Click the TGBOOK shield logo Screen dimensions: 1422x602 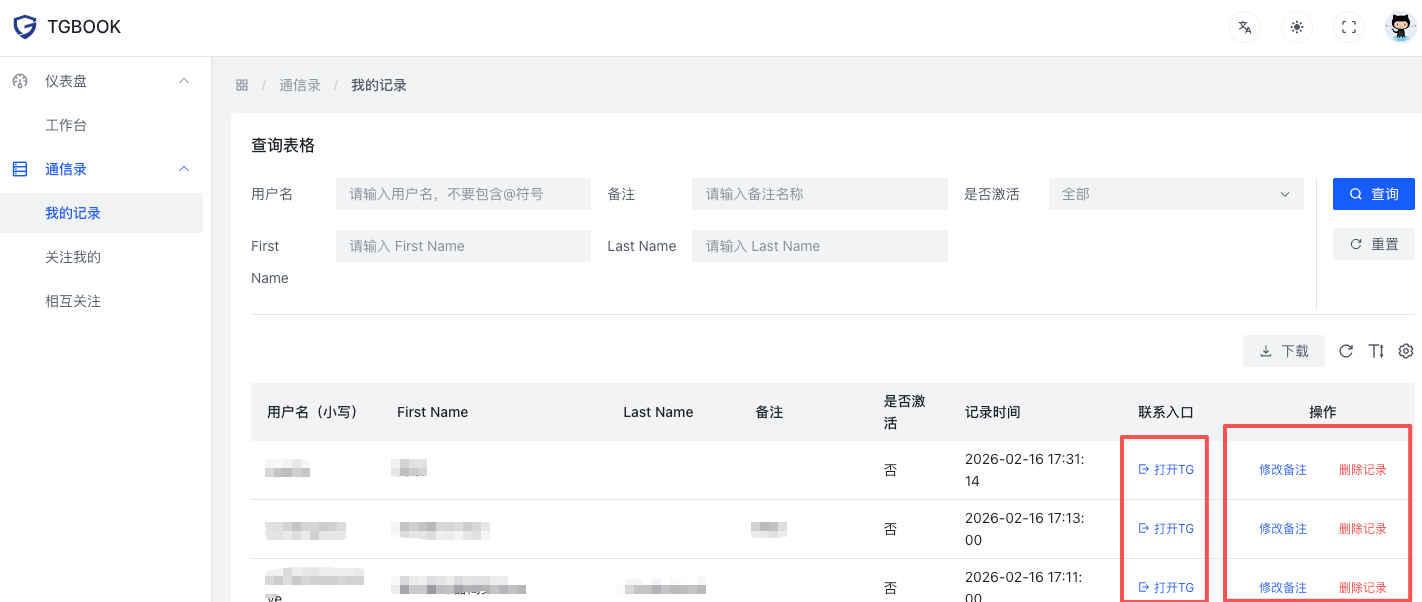pyautogui.click(x=25, y=27)
